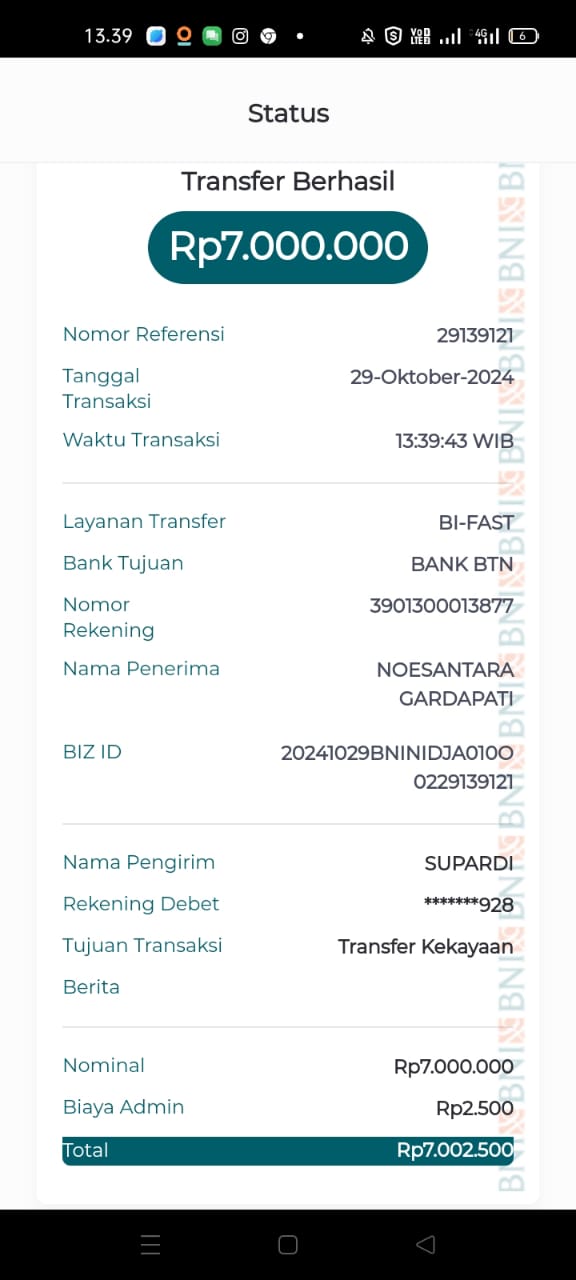
Task: Tap the Status page title
Action: [288, 113]
